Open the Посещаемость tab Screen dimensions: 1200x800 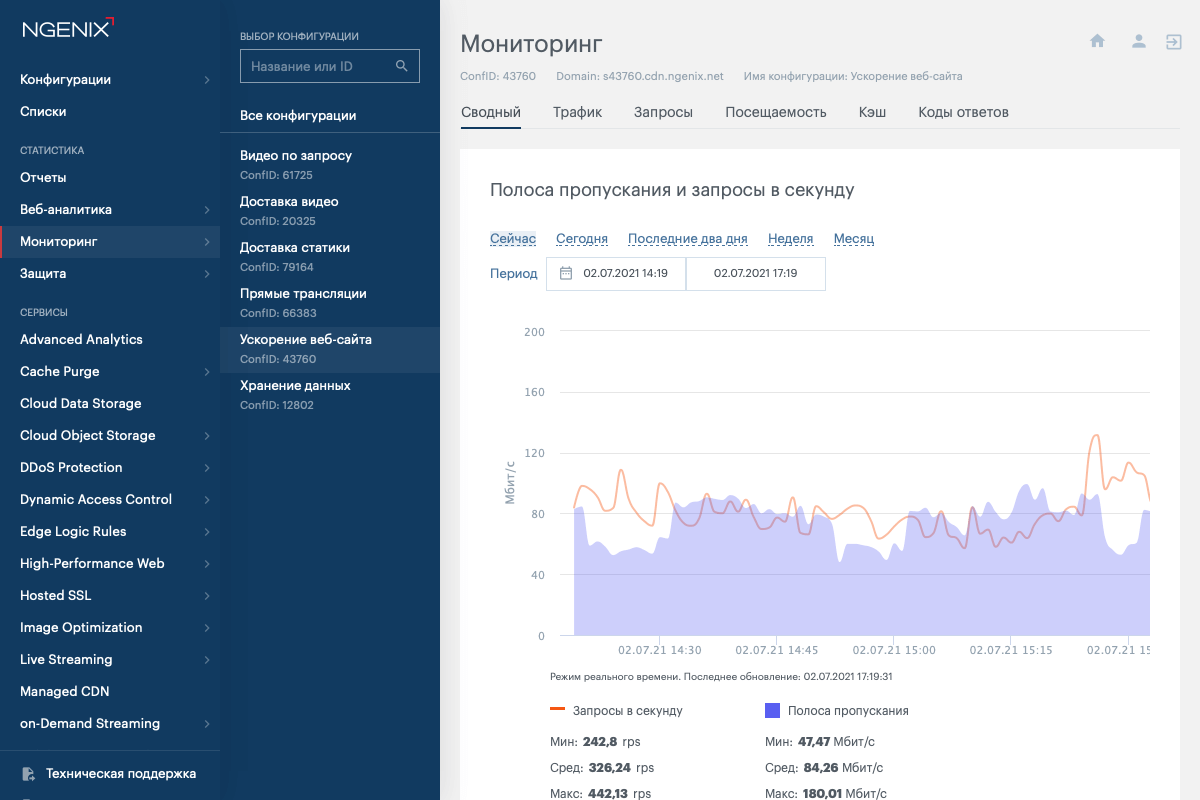(776, 112)
